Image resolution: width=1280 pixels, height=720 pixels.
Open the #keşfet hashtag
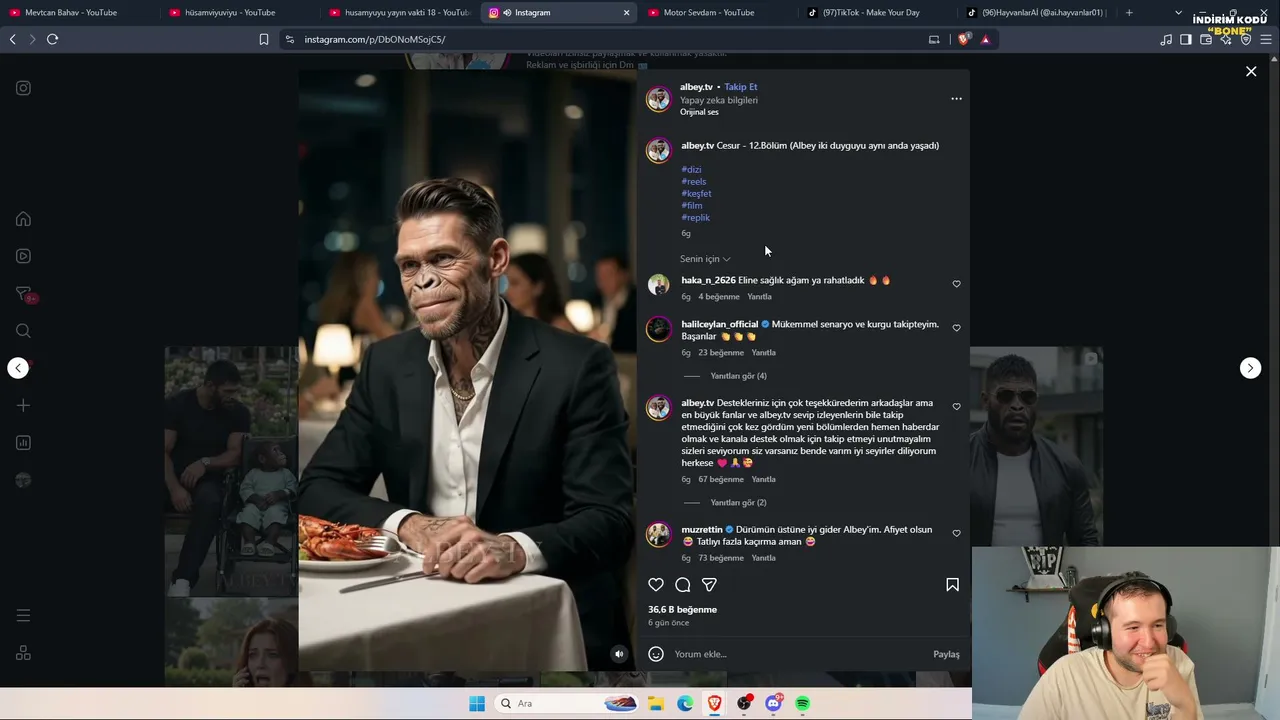[696, 194]
